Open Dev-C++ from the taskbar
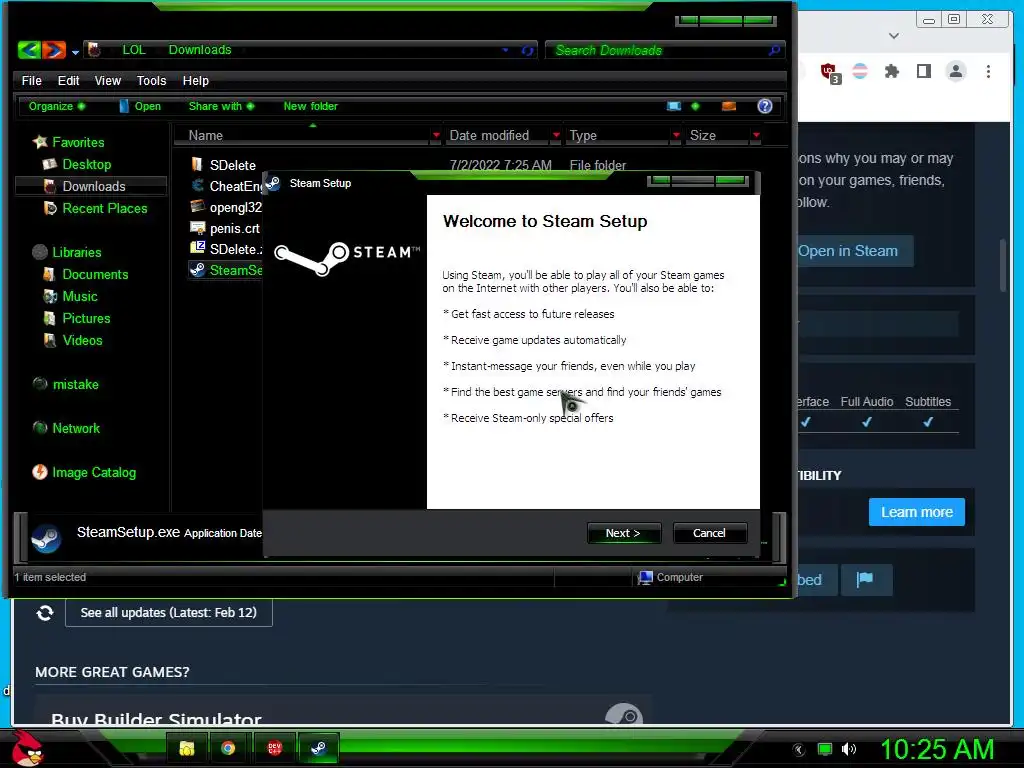The width and height of the screenshot is (1024, 768). click(274, 748)
